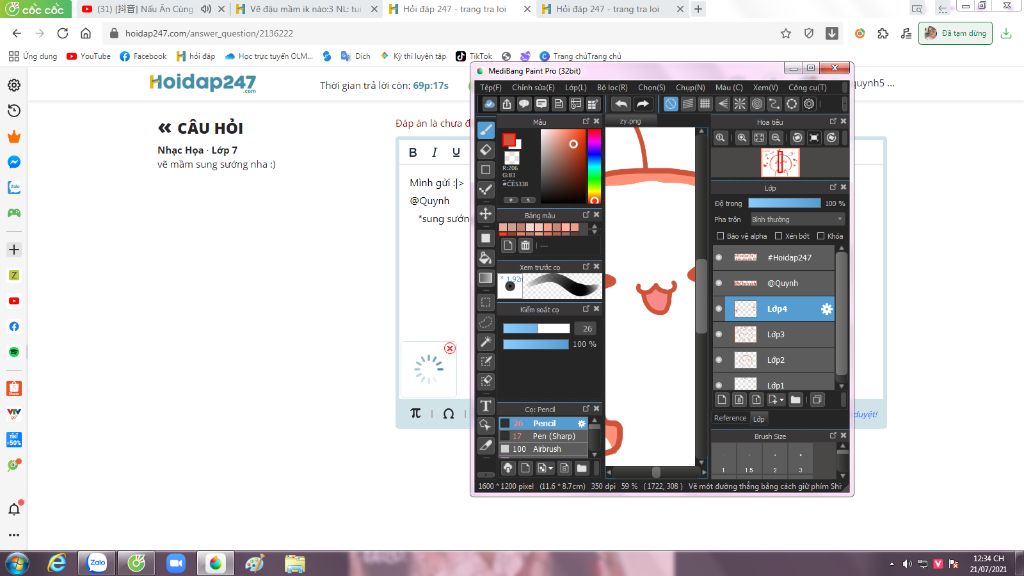
Task: Turn off snap using the circle icon
Action: tap(671, 104)
